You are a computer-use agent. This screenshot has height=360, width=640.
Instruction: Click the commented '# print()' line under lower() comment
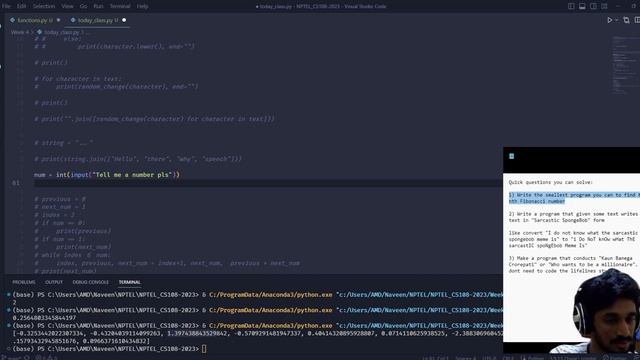pos(51,62)
